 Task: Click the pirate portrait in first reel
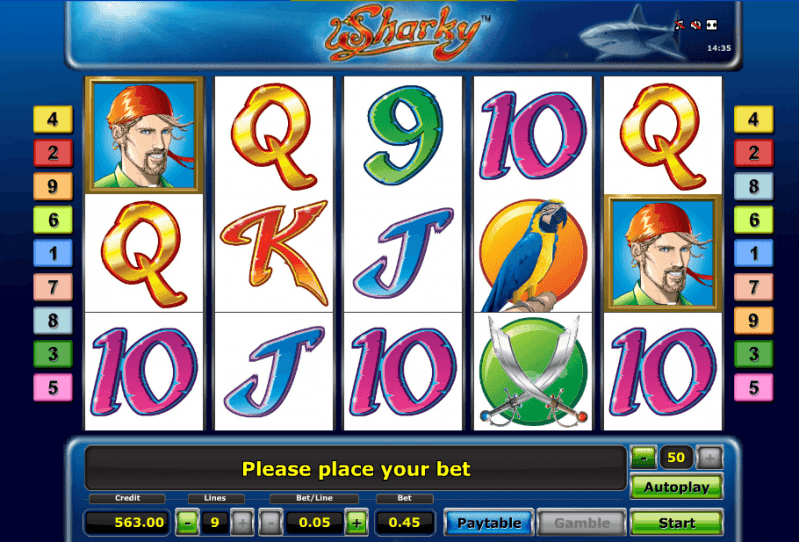[144, 135]
